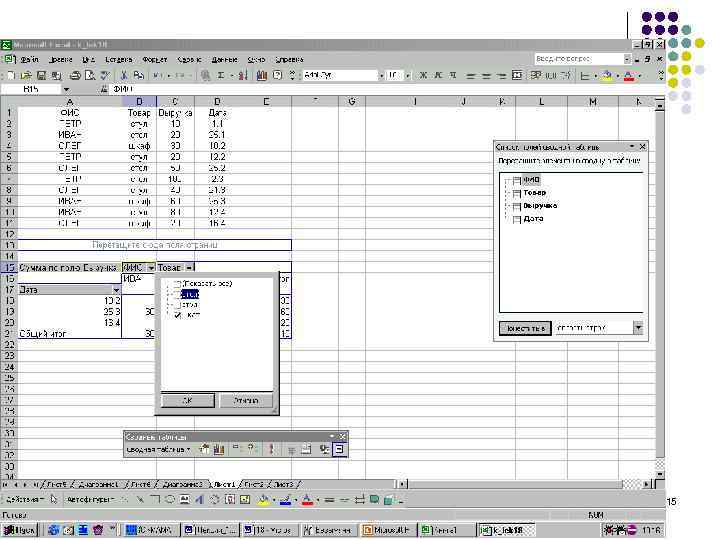Toggle the checked last item checkbox in filter
This screenshot has width=720, height=540.
click(x=178, y=315)
